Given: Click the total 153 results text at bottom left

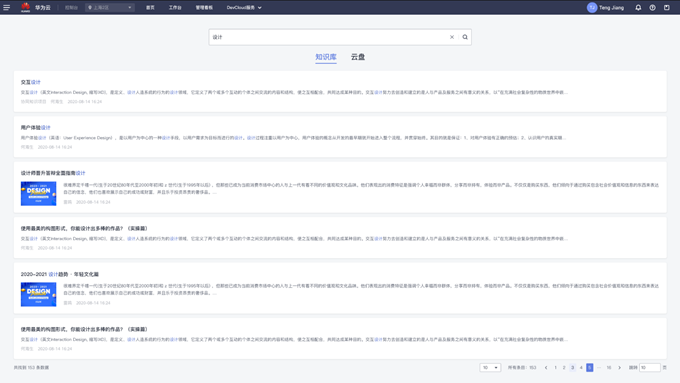Looking at the screenshot, I should (31, 367).
